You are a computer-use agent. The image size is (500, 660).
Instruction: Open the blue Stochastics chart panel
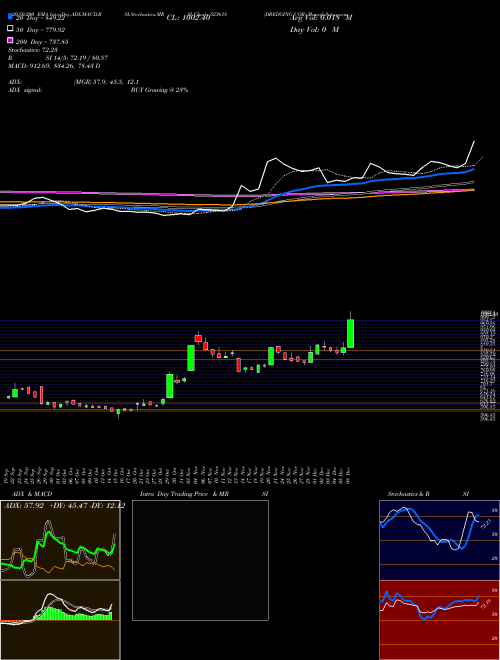pos(439,540)
